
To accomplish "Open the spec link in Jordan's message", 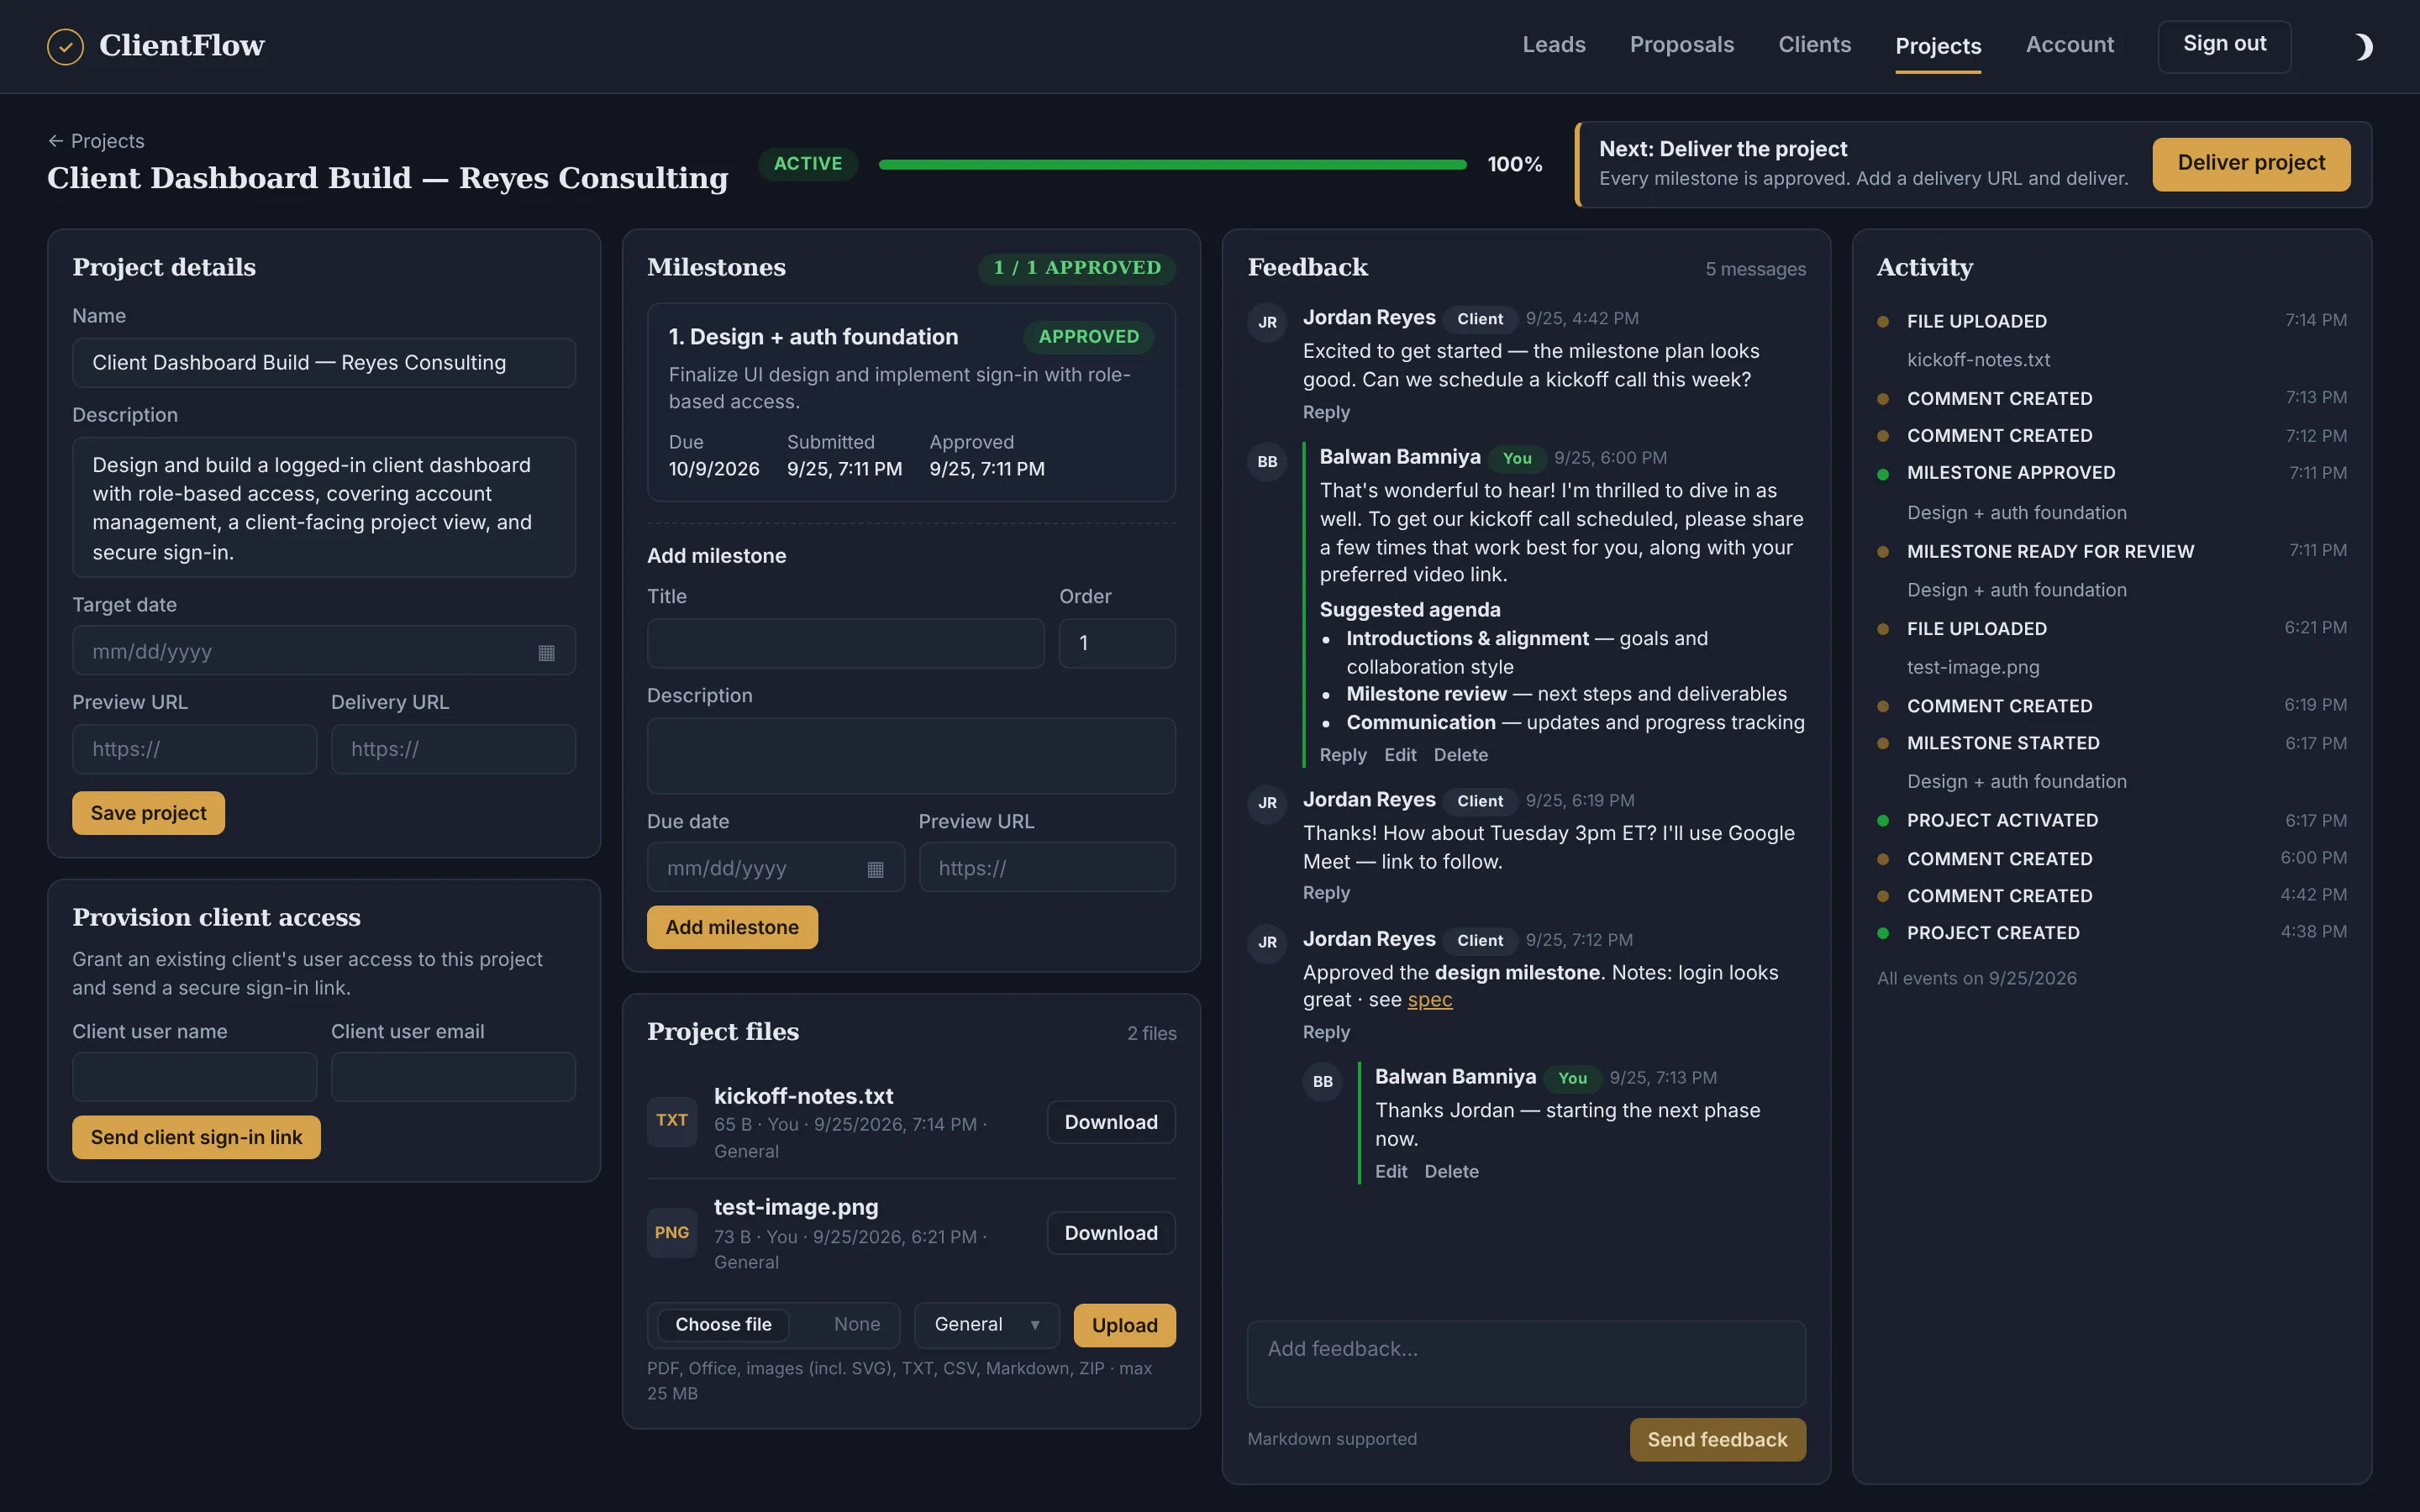I will point(1430,1000).
